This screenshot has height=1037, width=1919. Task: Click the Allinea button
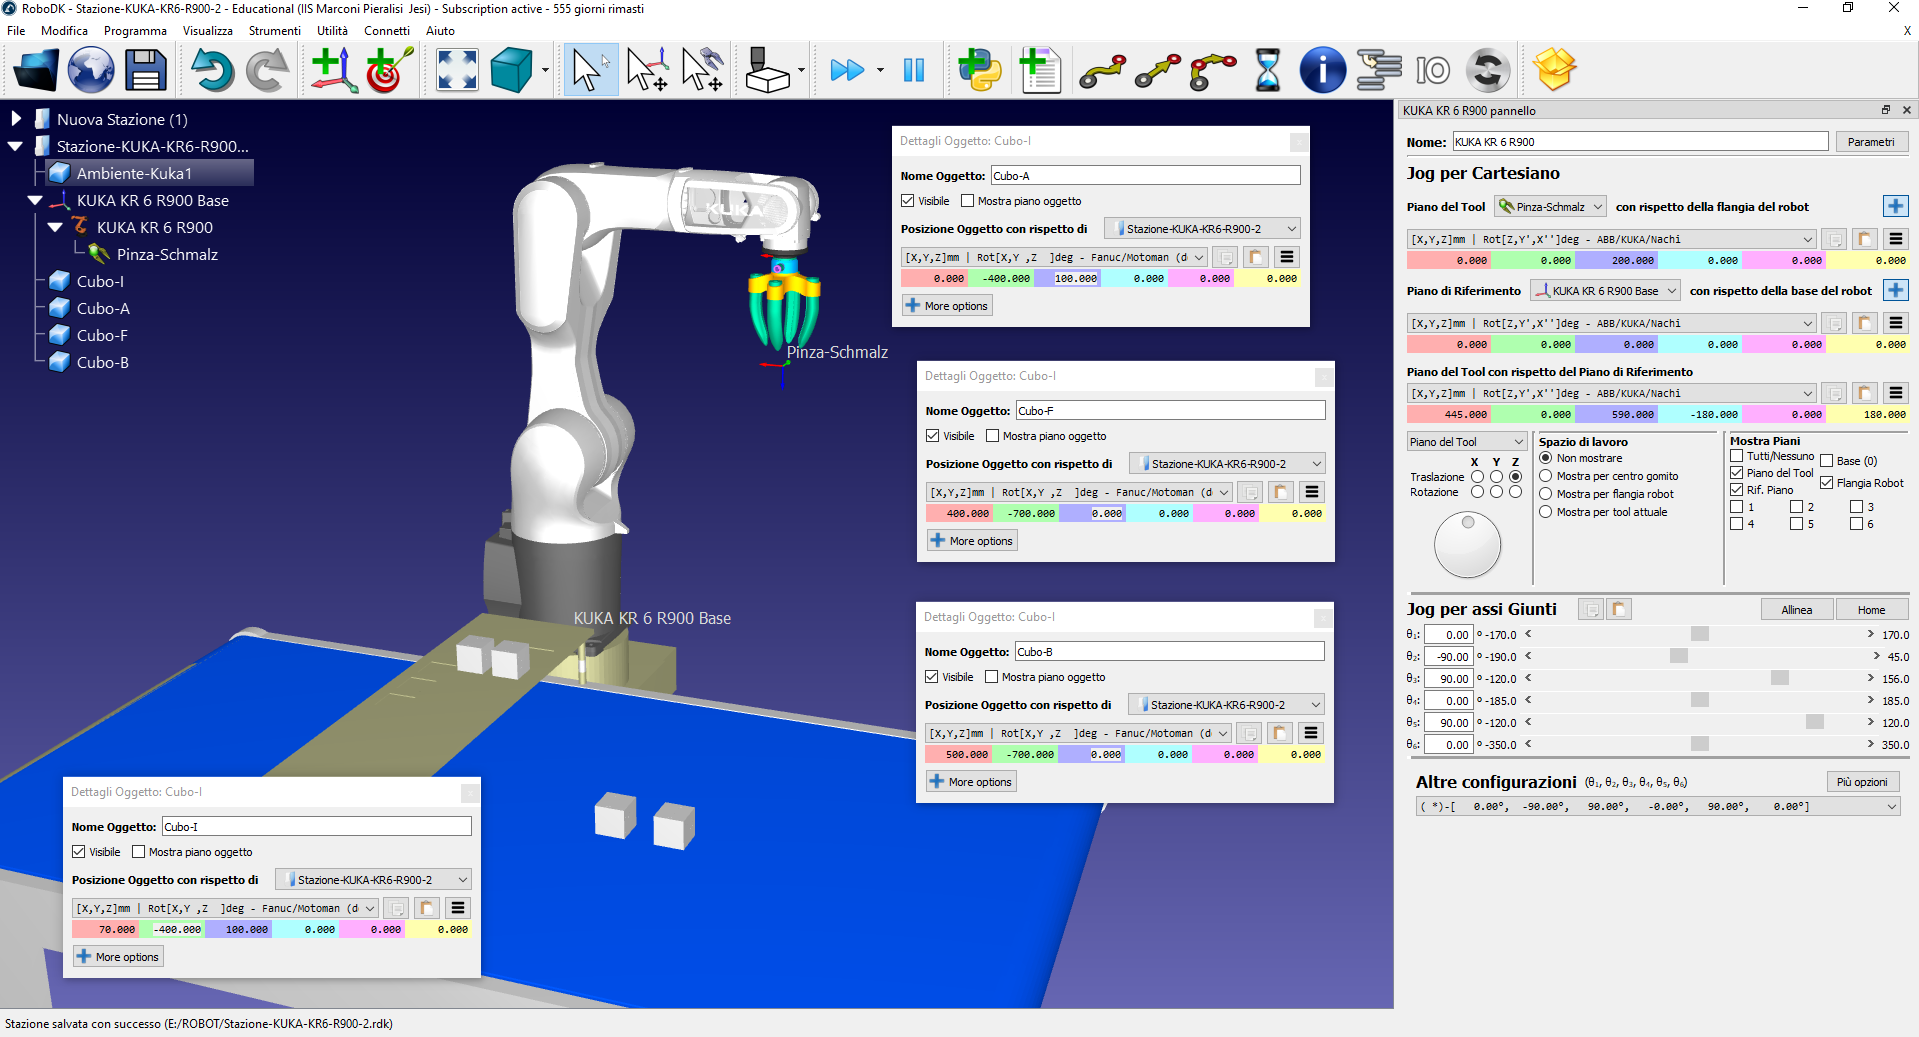pyautogui.click(x=1796, y=610)
